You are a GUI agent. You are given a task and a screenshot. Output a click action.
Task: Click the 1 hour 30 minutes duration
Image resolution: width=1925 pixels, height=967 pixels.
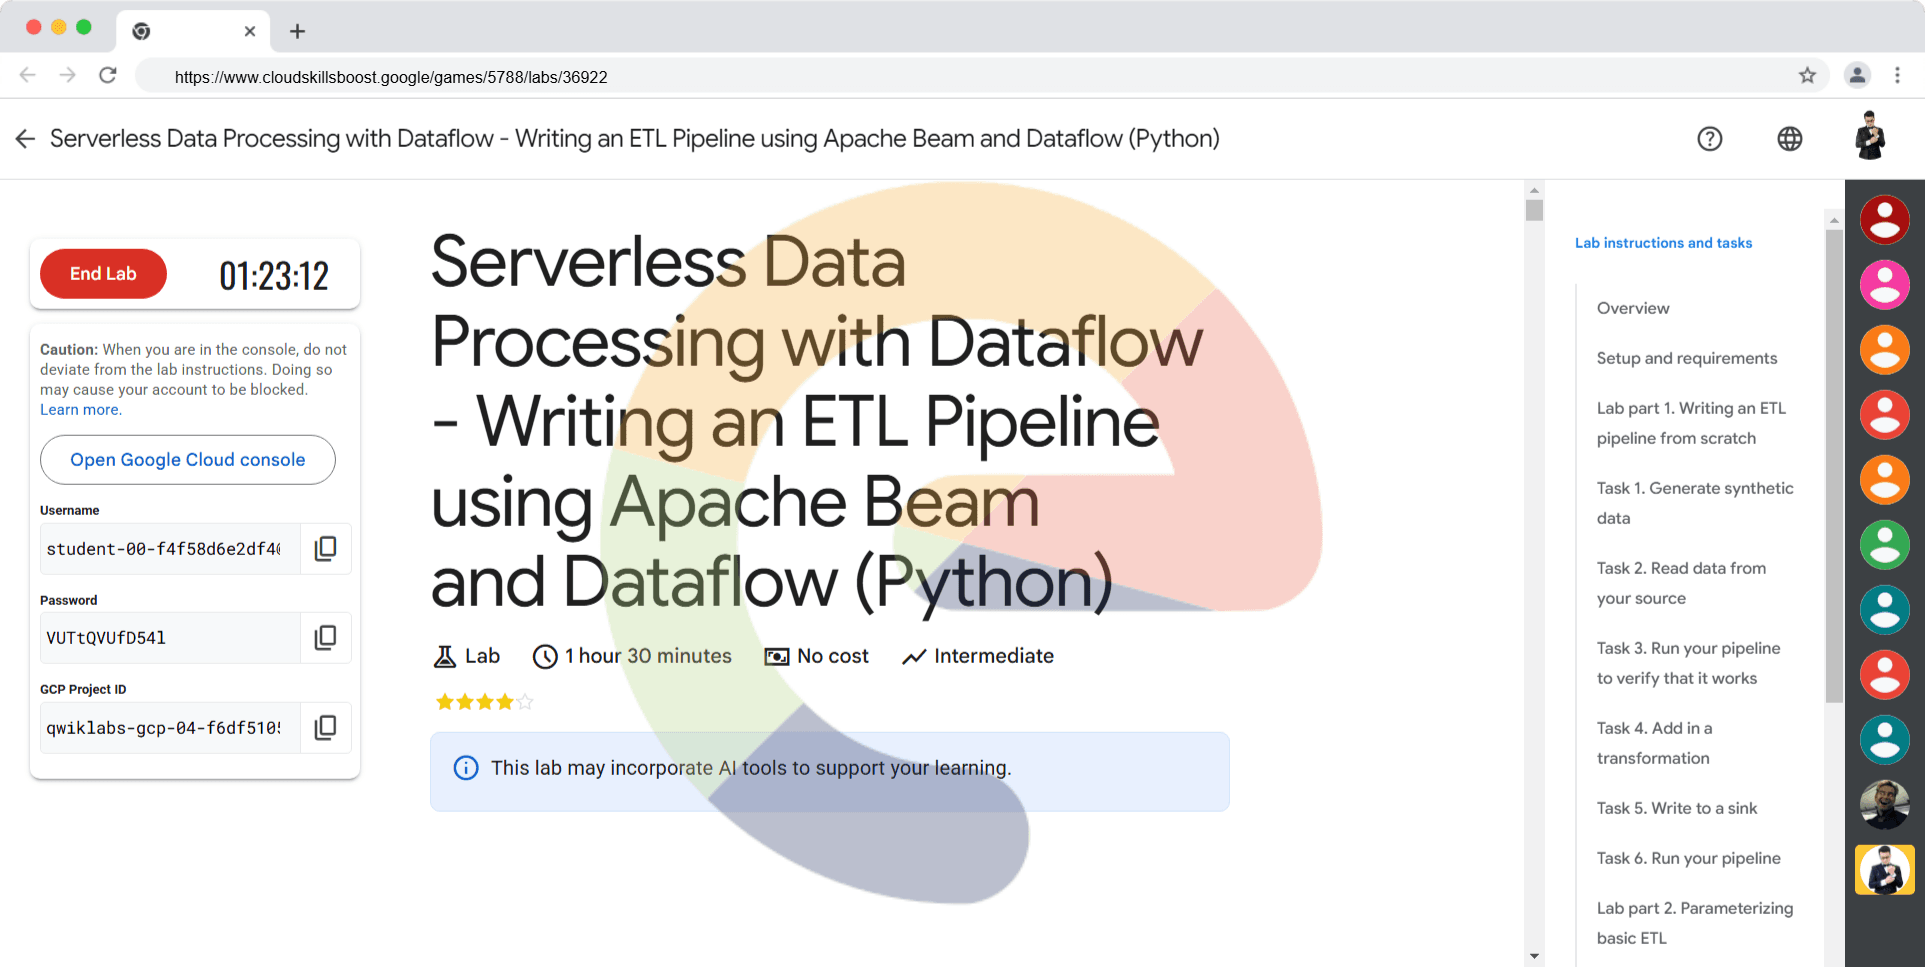pyautogui.click(x=648, y=656)
